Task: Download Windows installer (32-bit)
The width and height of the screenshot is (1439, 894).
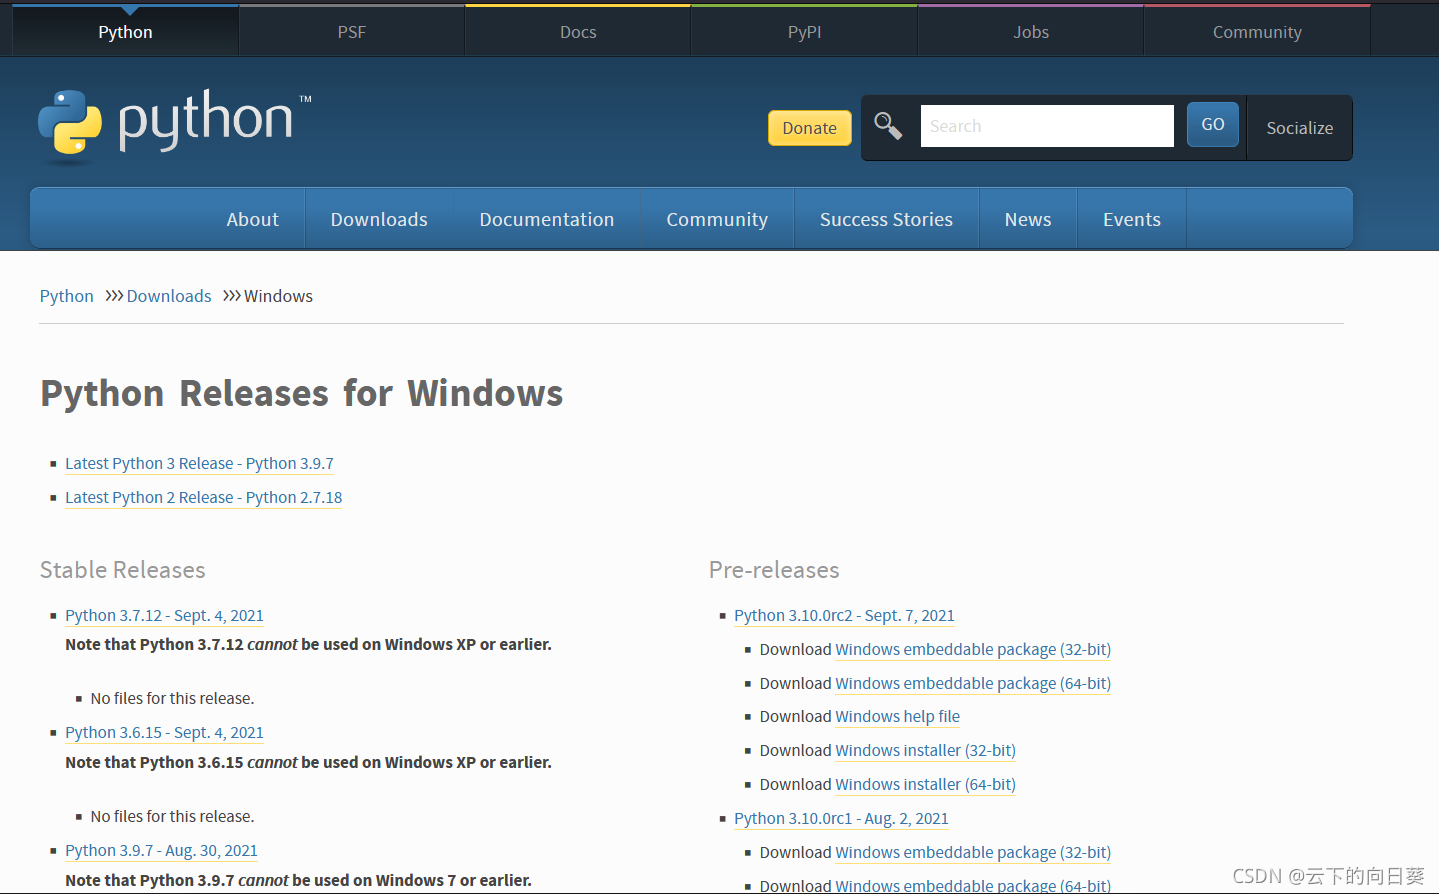Action: (x=925, y=750)
